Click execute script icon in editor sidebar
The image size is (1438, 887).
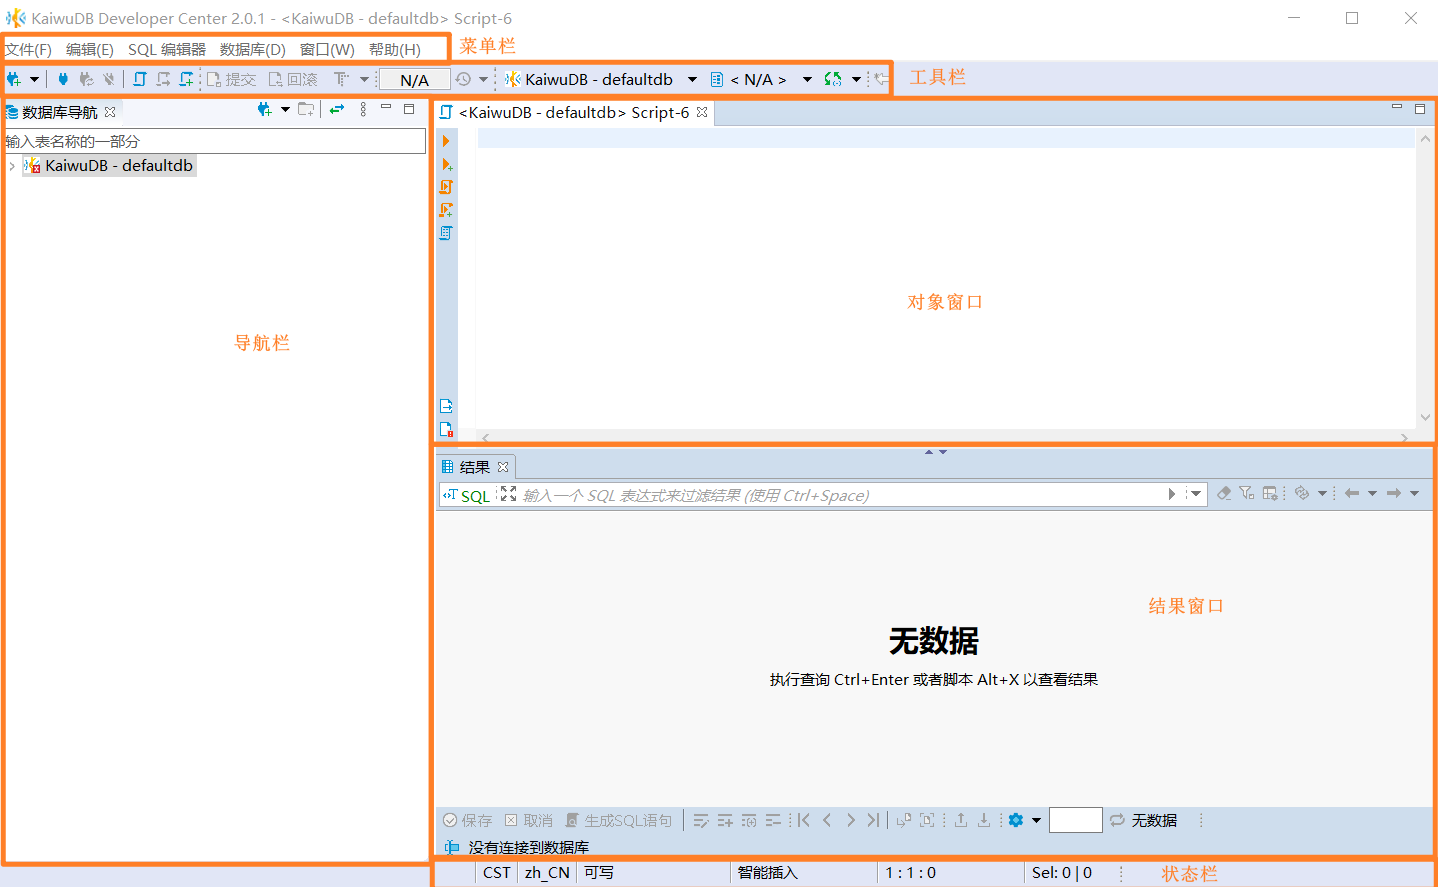pyautogui.click(x=446, y=187)
